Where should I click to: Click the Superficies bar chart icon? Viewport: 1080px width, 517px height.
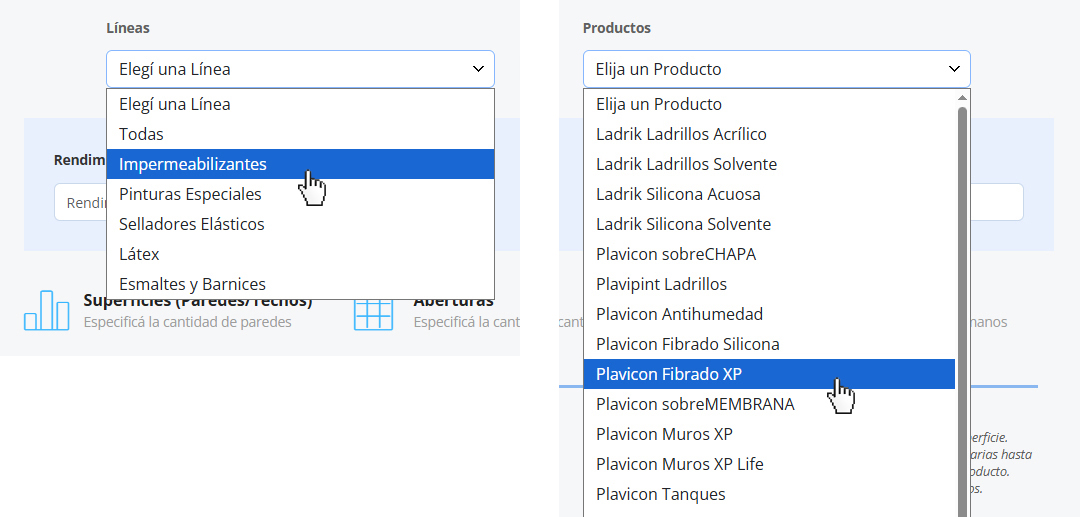[46, 310]
